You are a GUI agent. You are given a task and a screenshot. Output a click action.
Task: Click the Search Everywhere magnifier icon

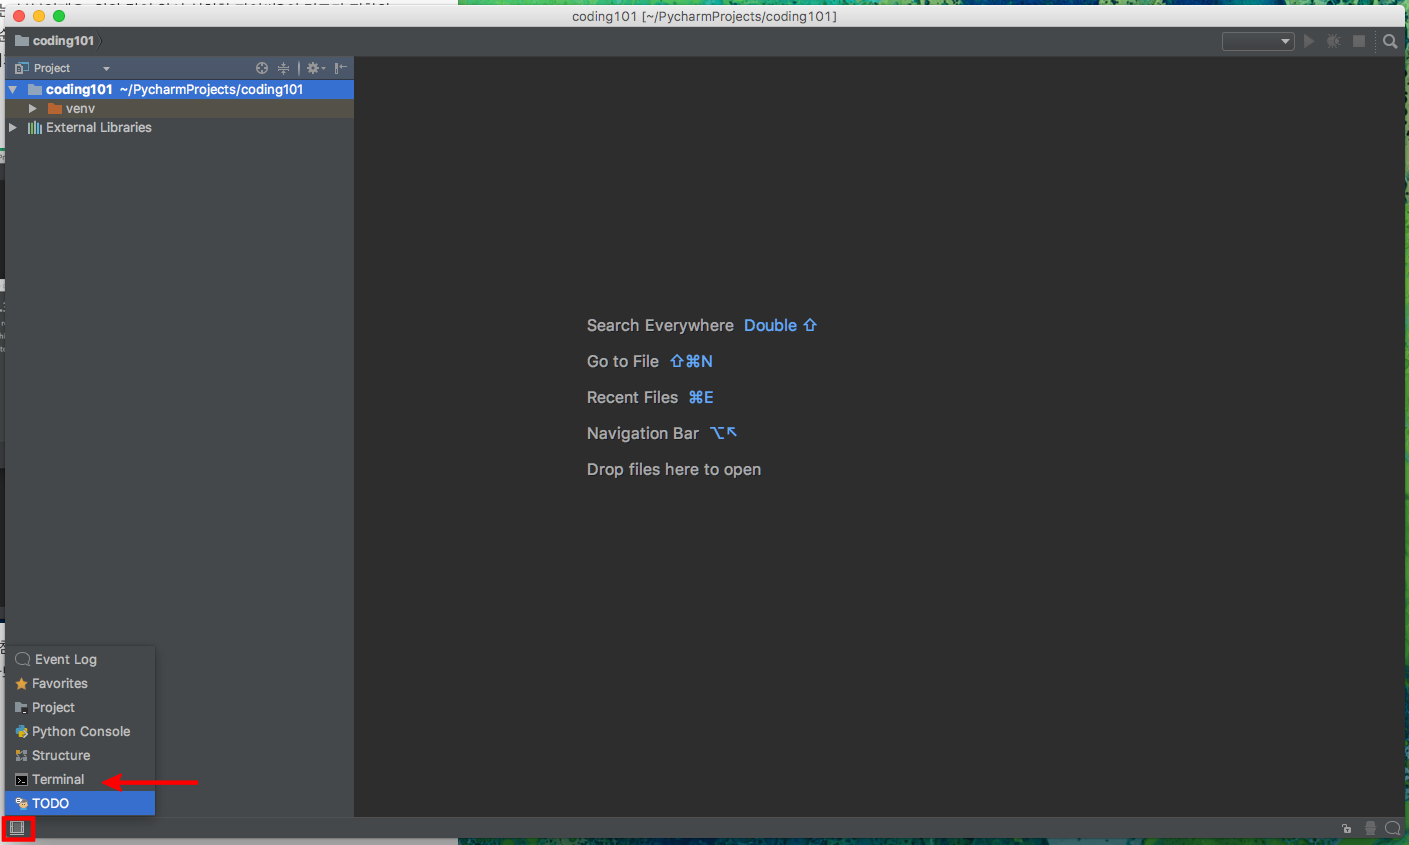click(x=1390, y=41)
